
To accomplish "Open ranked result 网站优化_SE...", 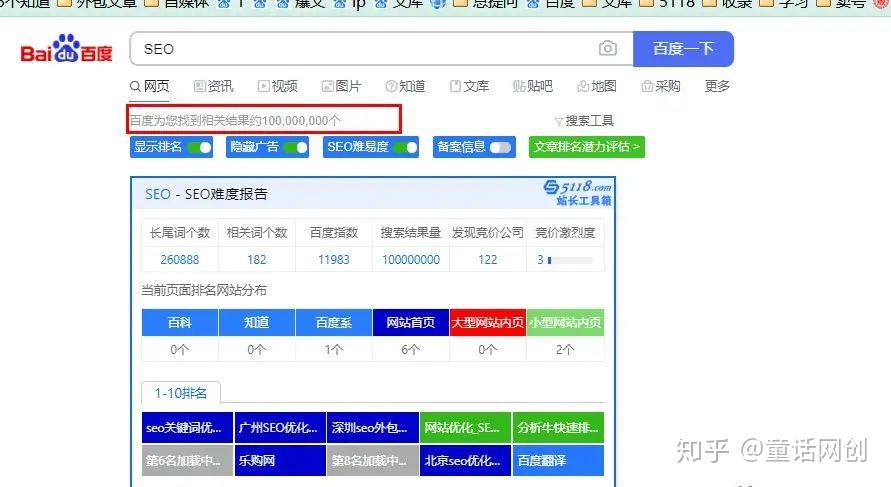I will coord(465,427).
